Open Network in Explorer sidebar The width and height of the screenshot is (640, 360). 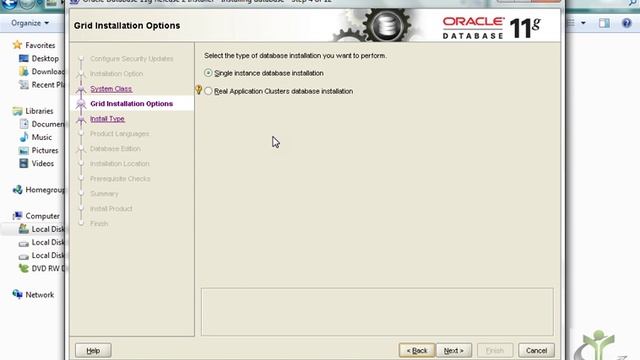coord(40,295)
